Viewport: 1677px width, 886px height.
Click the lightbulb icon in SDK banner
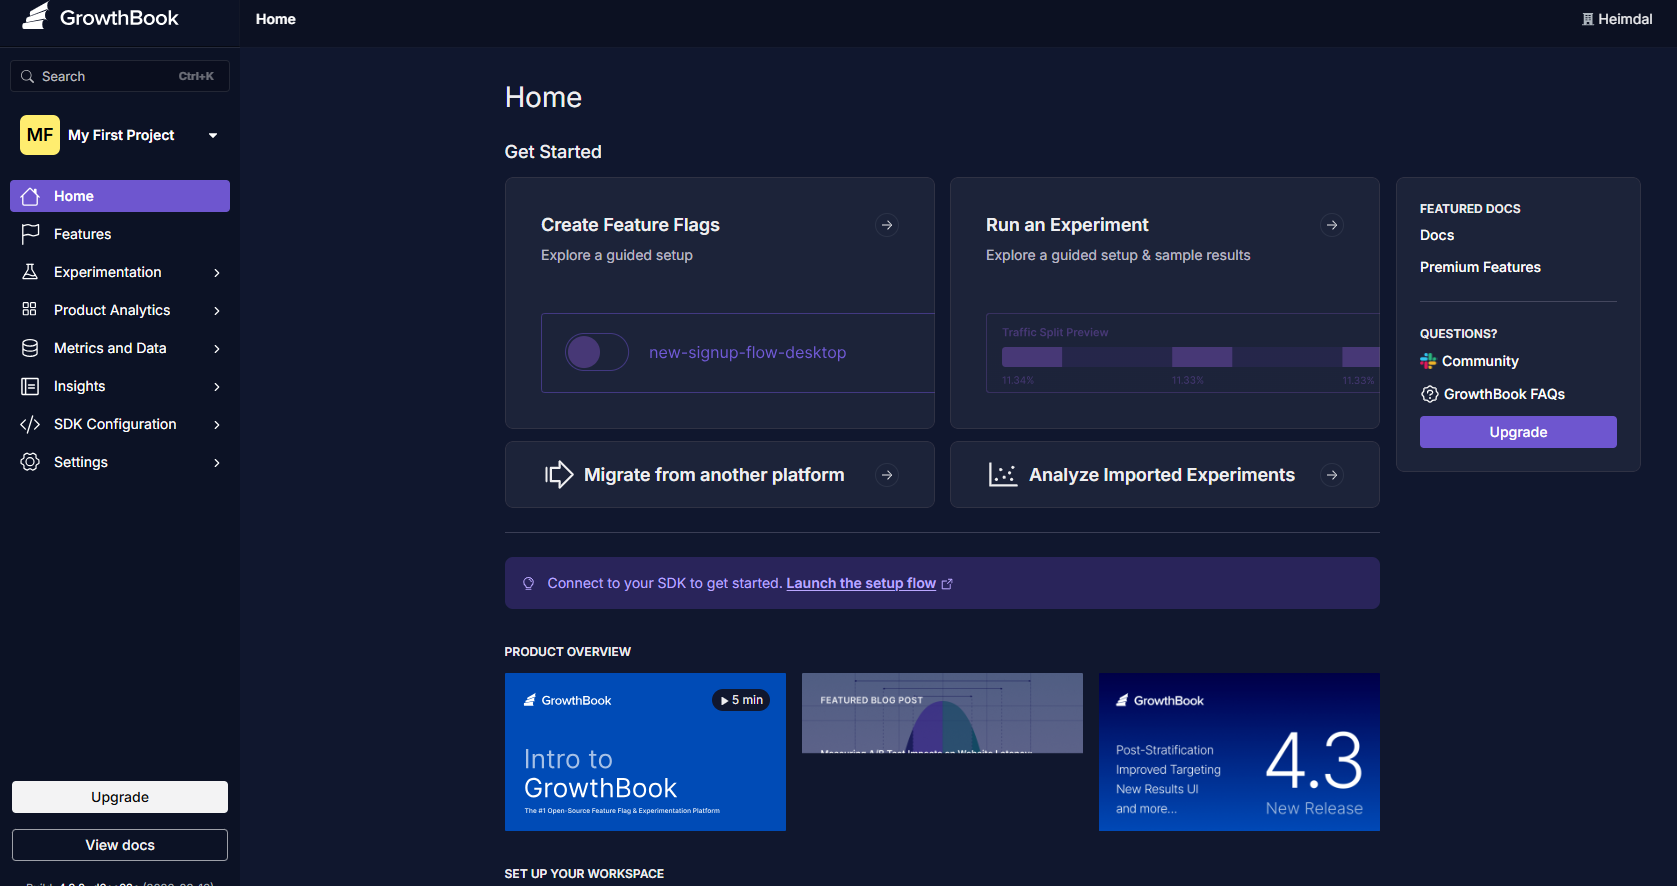pyautogui.click(x=529, y=583)
